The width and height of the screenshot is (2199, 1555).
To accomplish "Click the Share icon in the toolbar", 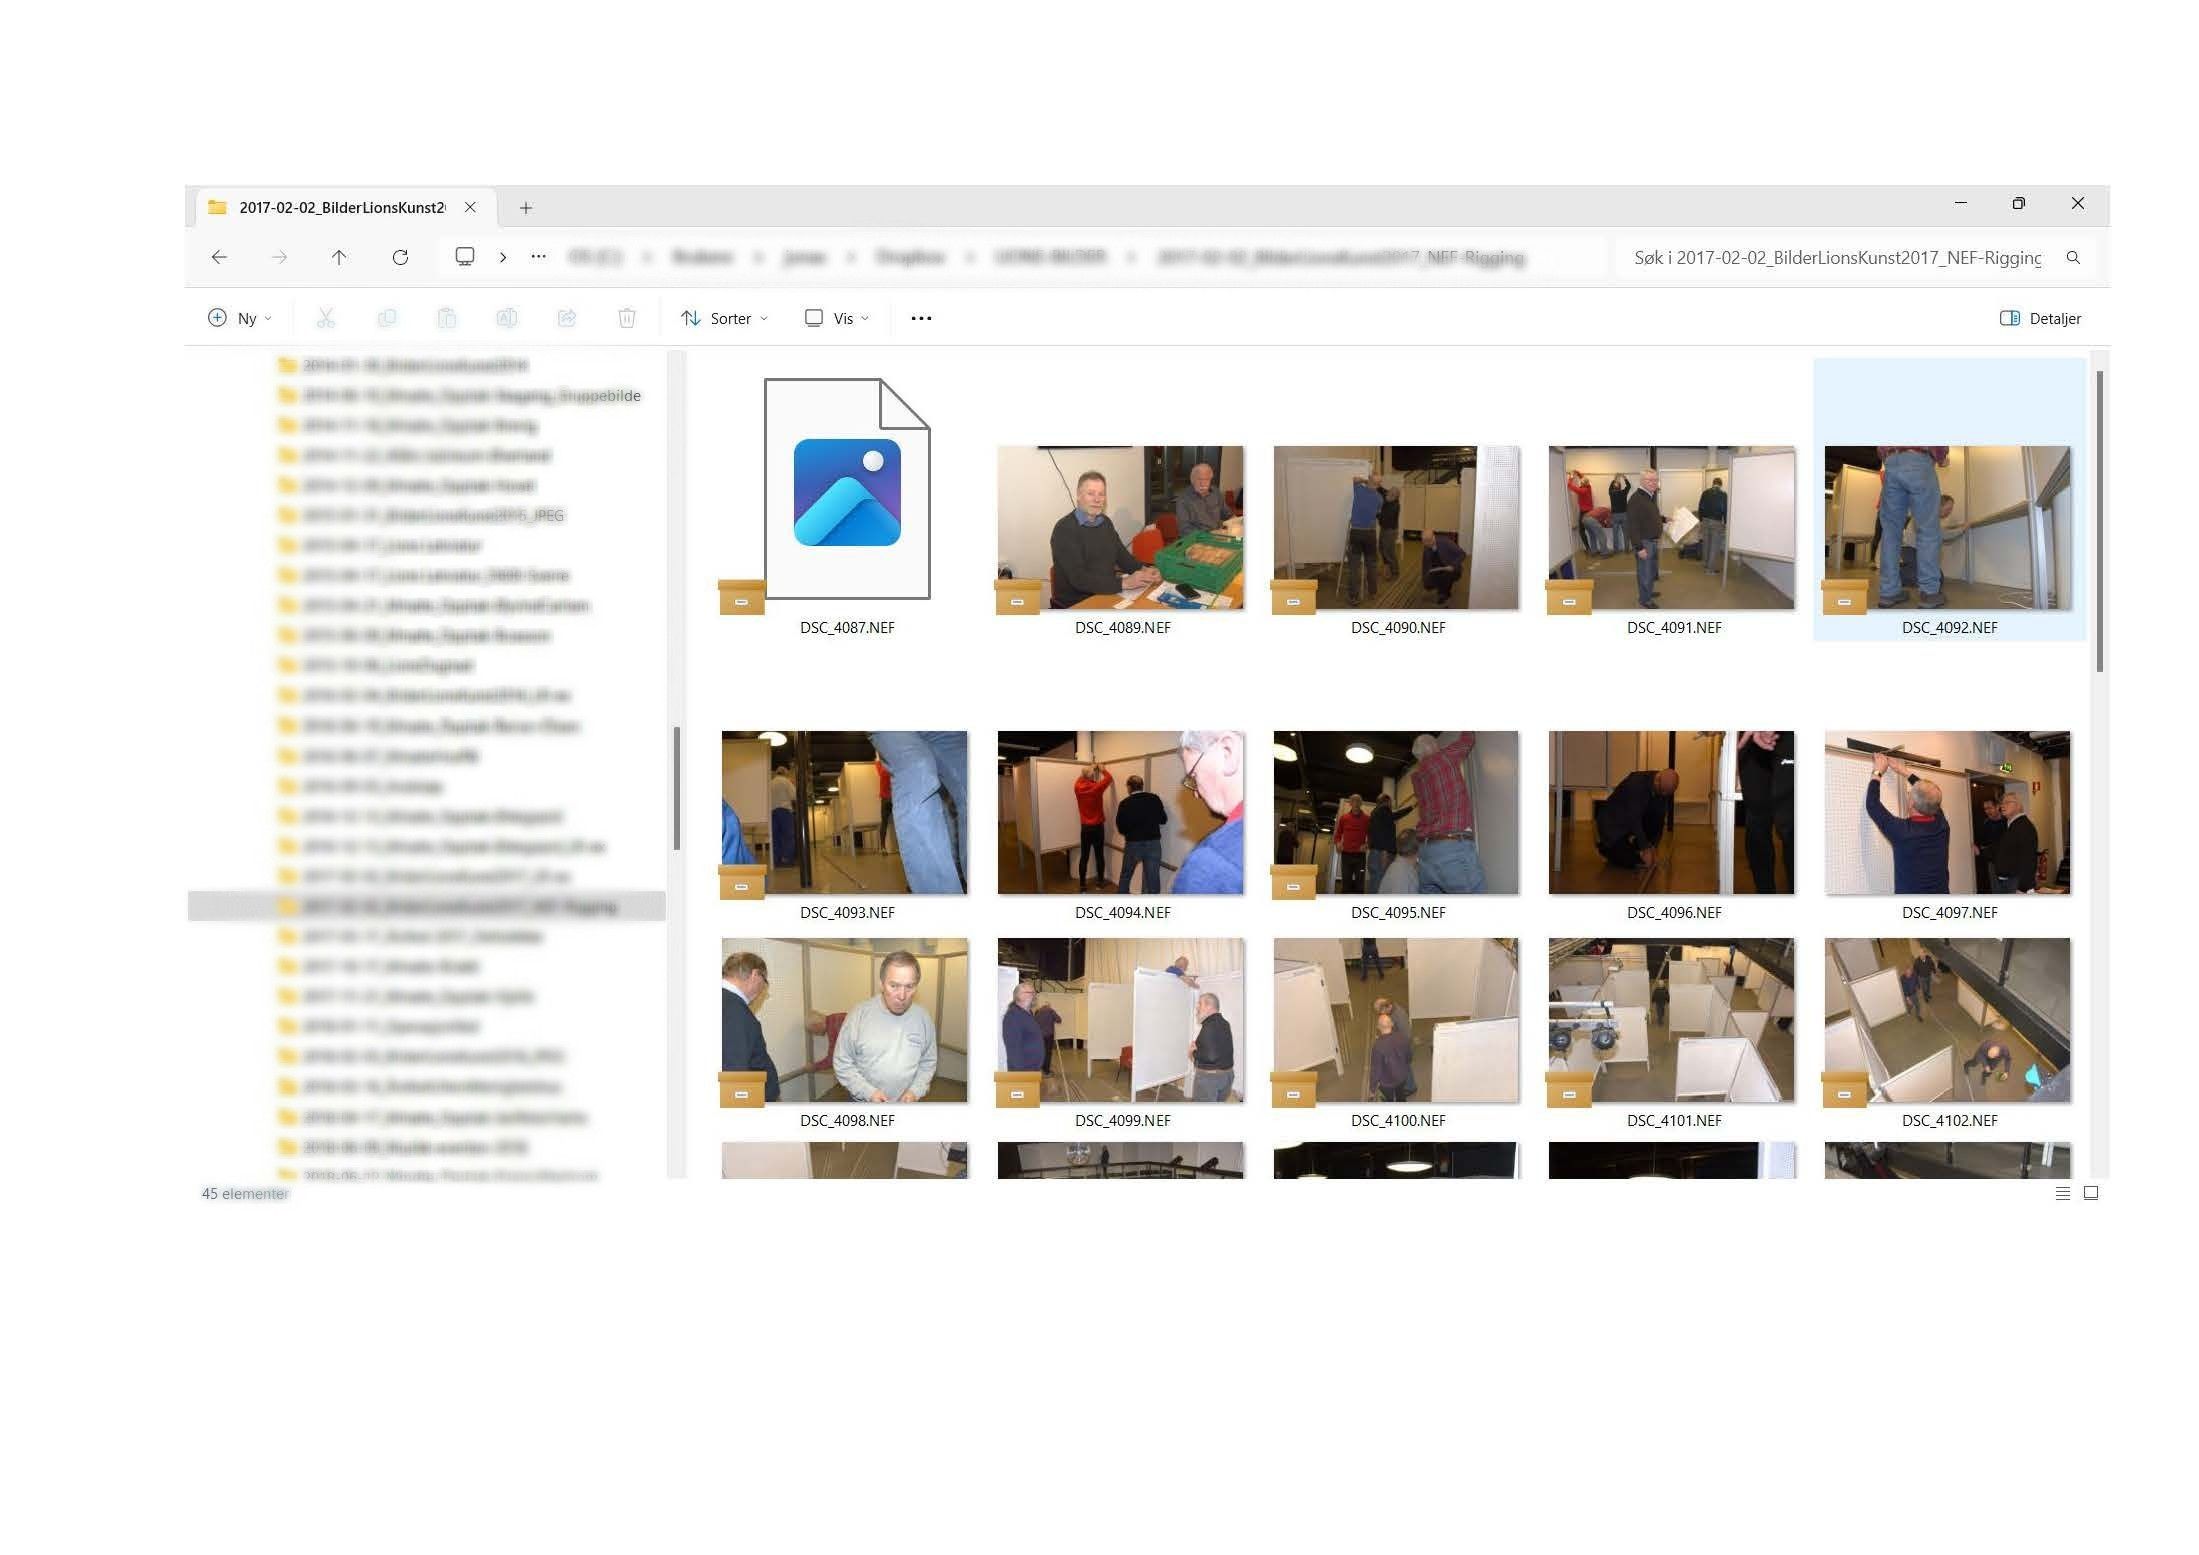I will click(567, 318).
